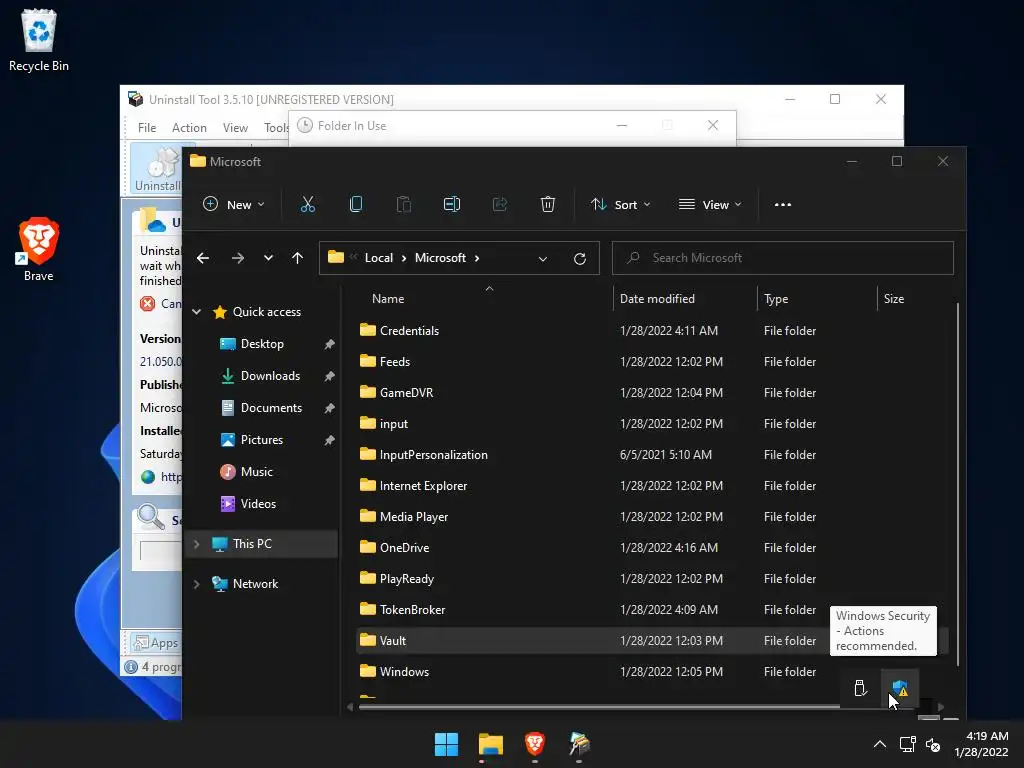Click Local in the address breadcrumb
The height and width of the screenshot is (768, 1024).
click(x=379, y=258)
